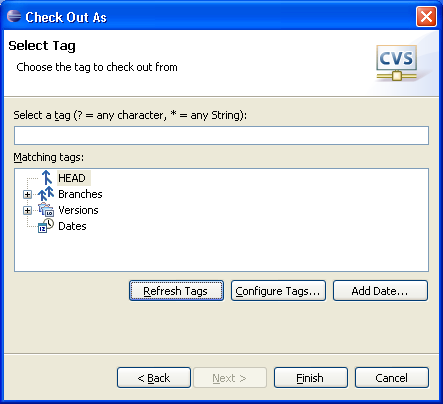Image resolution: width=443 pixels, height=404 pixels.
Task: Click the Branches double-arrow icon
Action: tap(46, 194)
